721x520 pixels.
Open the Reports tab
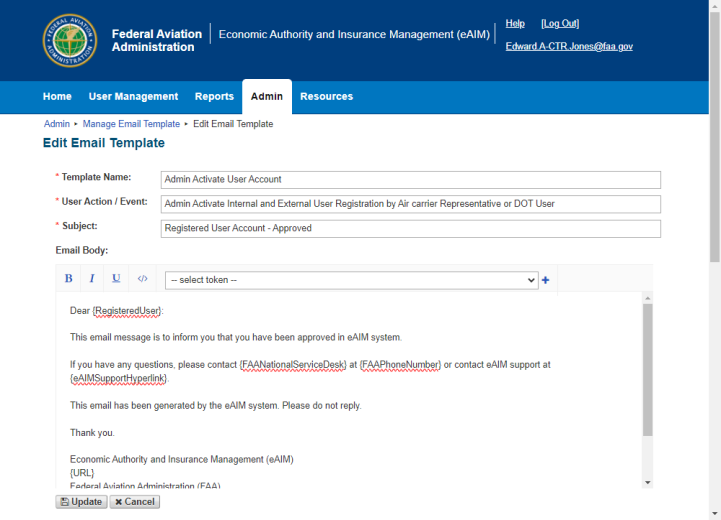coord(214,97)
